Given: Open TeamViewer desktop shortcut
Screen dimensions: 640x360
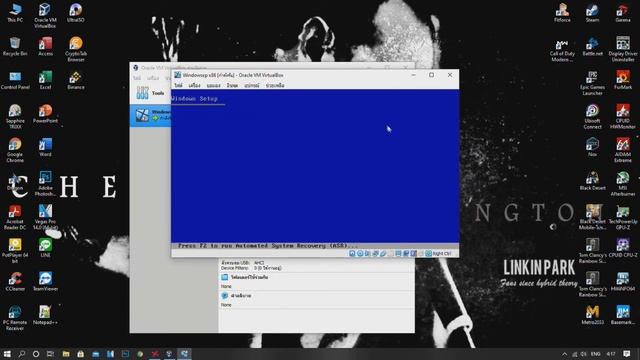Looking at the screenshot, I should click(45, 281).
